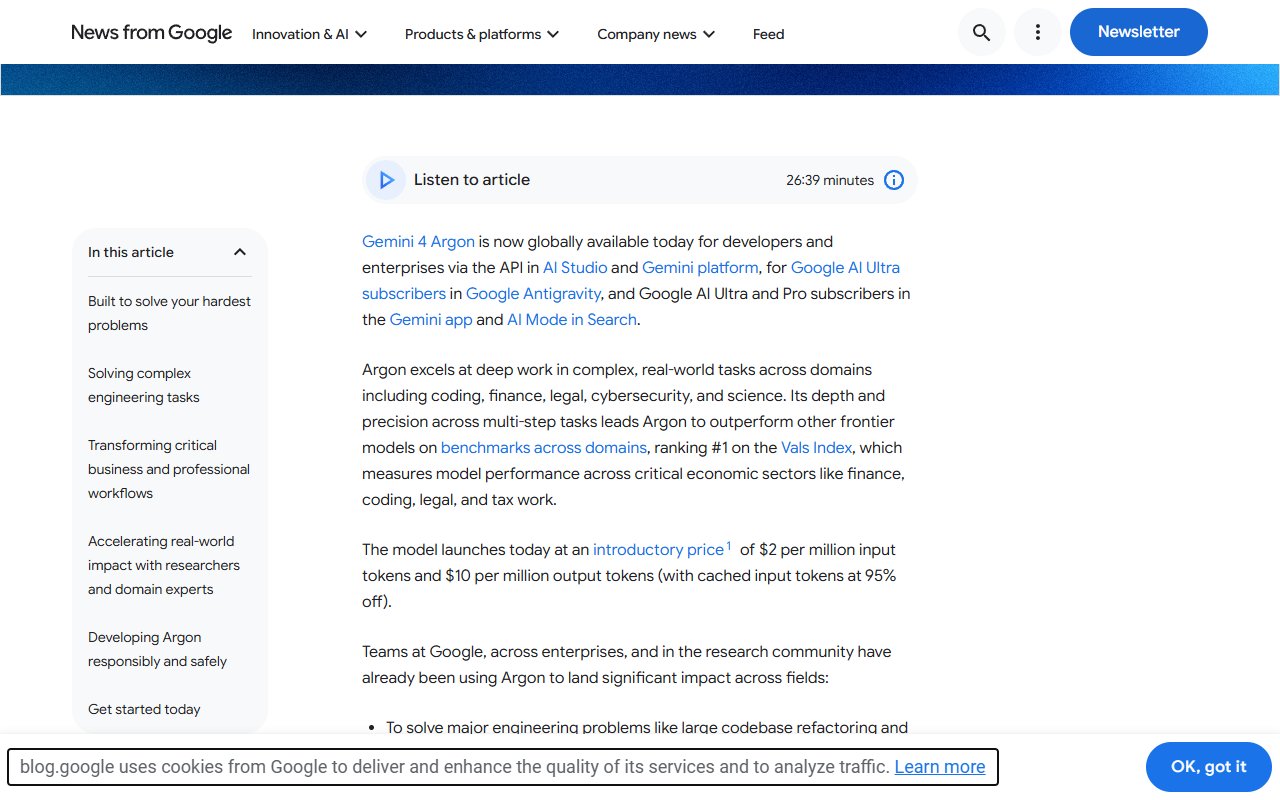Open the Gemini app link
1280x800 pixels.
click(431, 319)
